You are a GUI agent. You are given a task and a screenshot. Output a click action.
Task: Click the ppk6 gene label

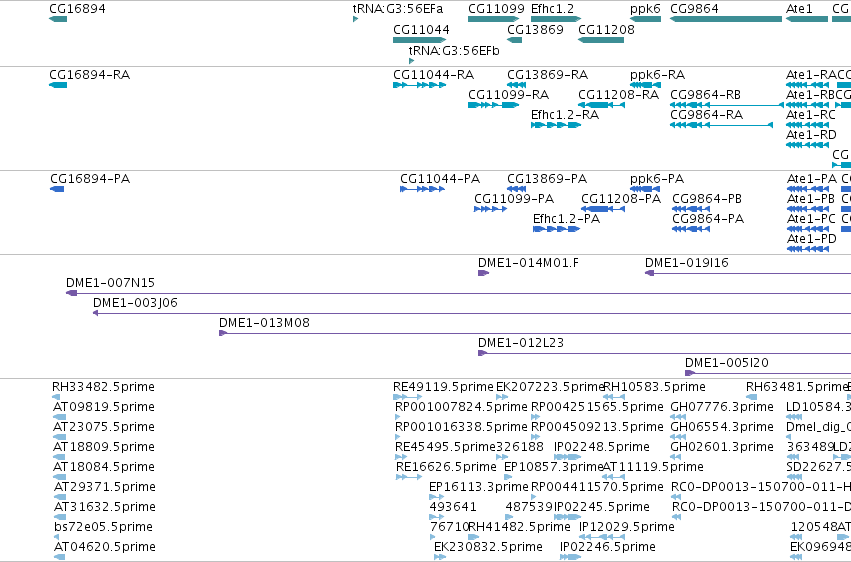tap(645, 9)
